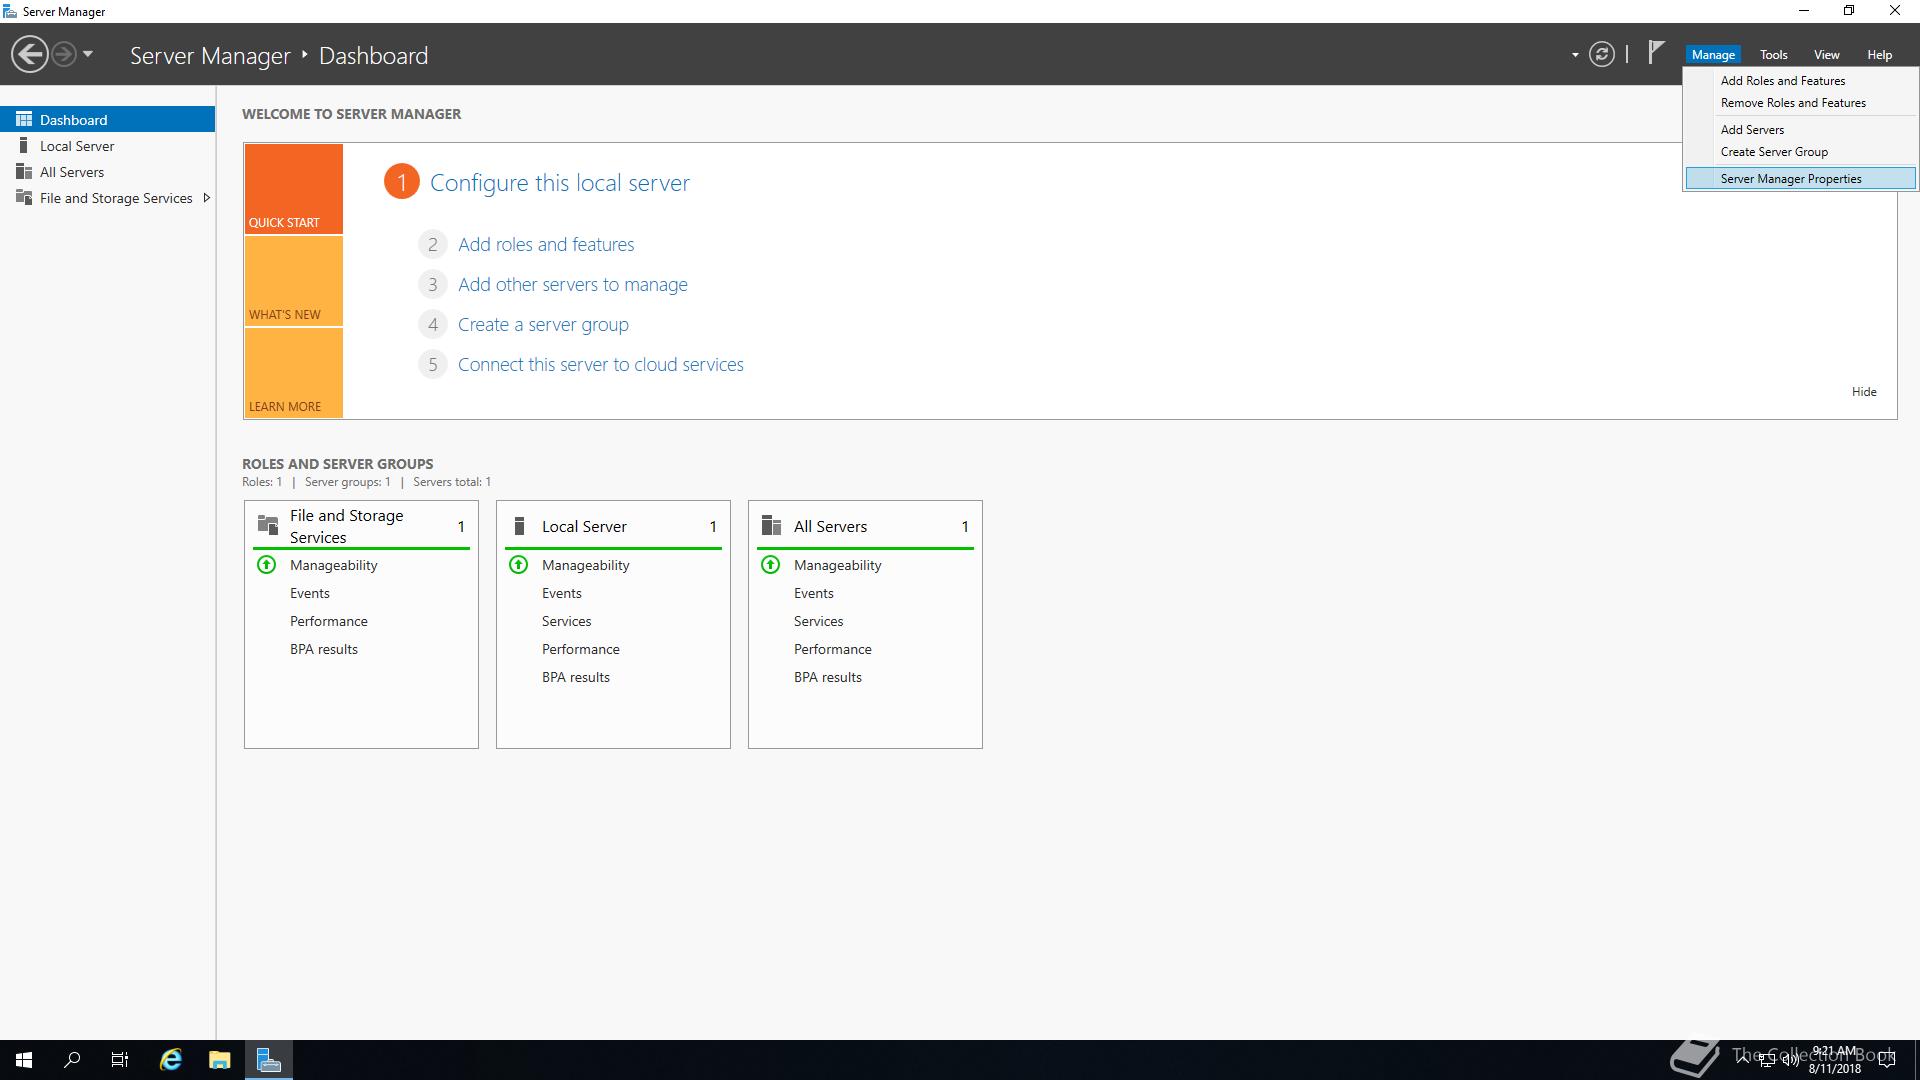Open Events in All Servers tile

tap(814, 593)
